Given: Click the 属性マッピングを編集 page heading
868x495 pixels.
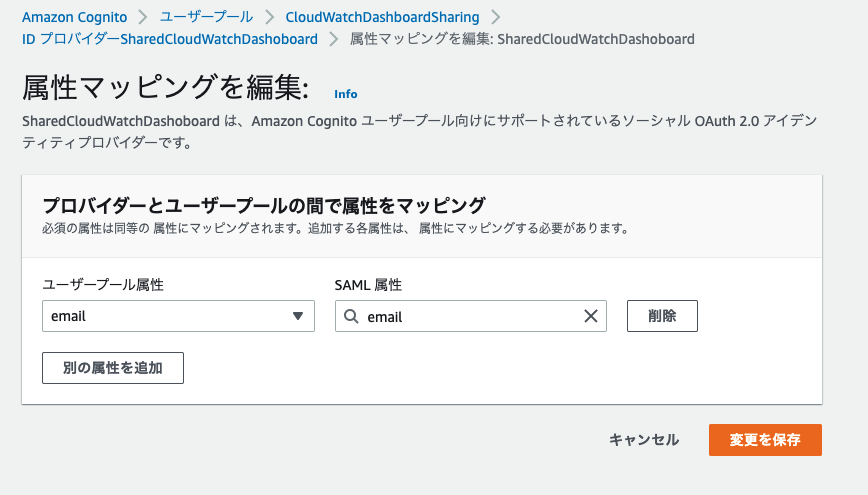Looking at the screenshot, I should click(x=166, y=88).
